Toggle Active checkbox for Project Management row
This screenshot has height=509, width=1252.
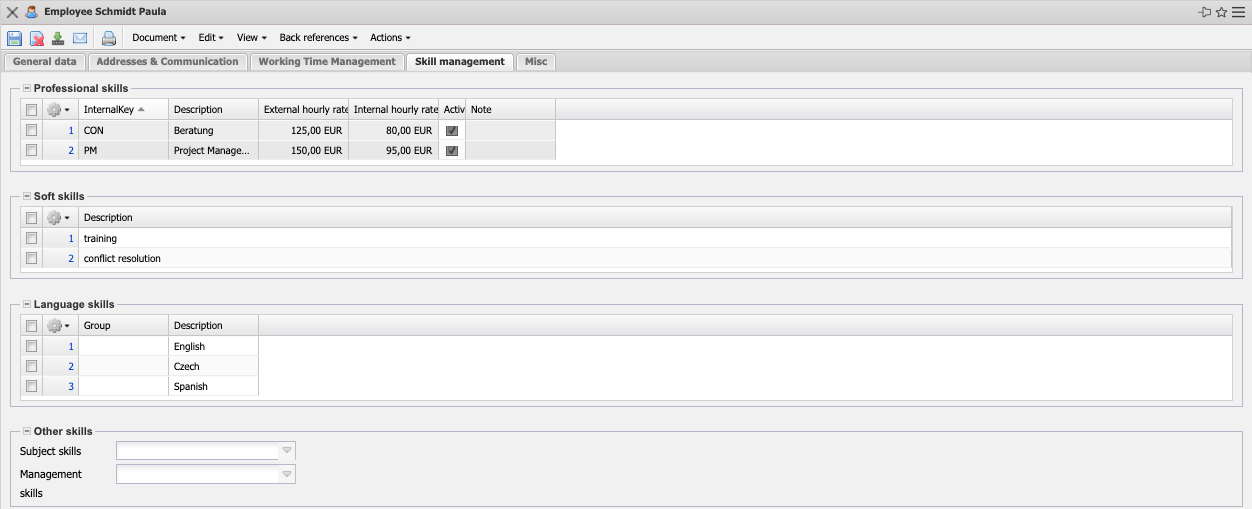452,150
